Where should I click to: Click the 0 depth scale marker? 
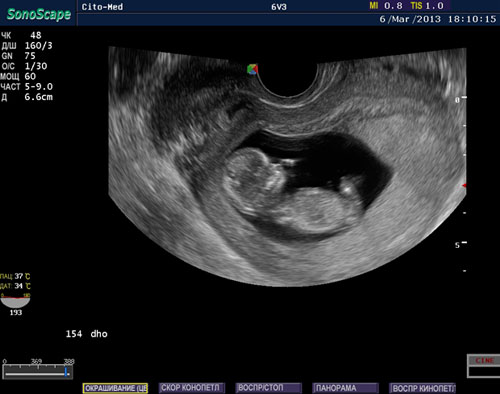pyautogui.click(x=461, y=99)
